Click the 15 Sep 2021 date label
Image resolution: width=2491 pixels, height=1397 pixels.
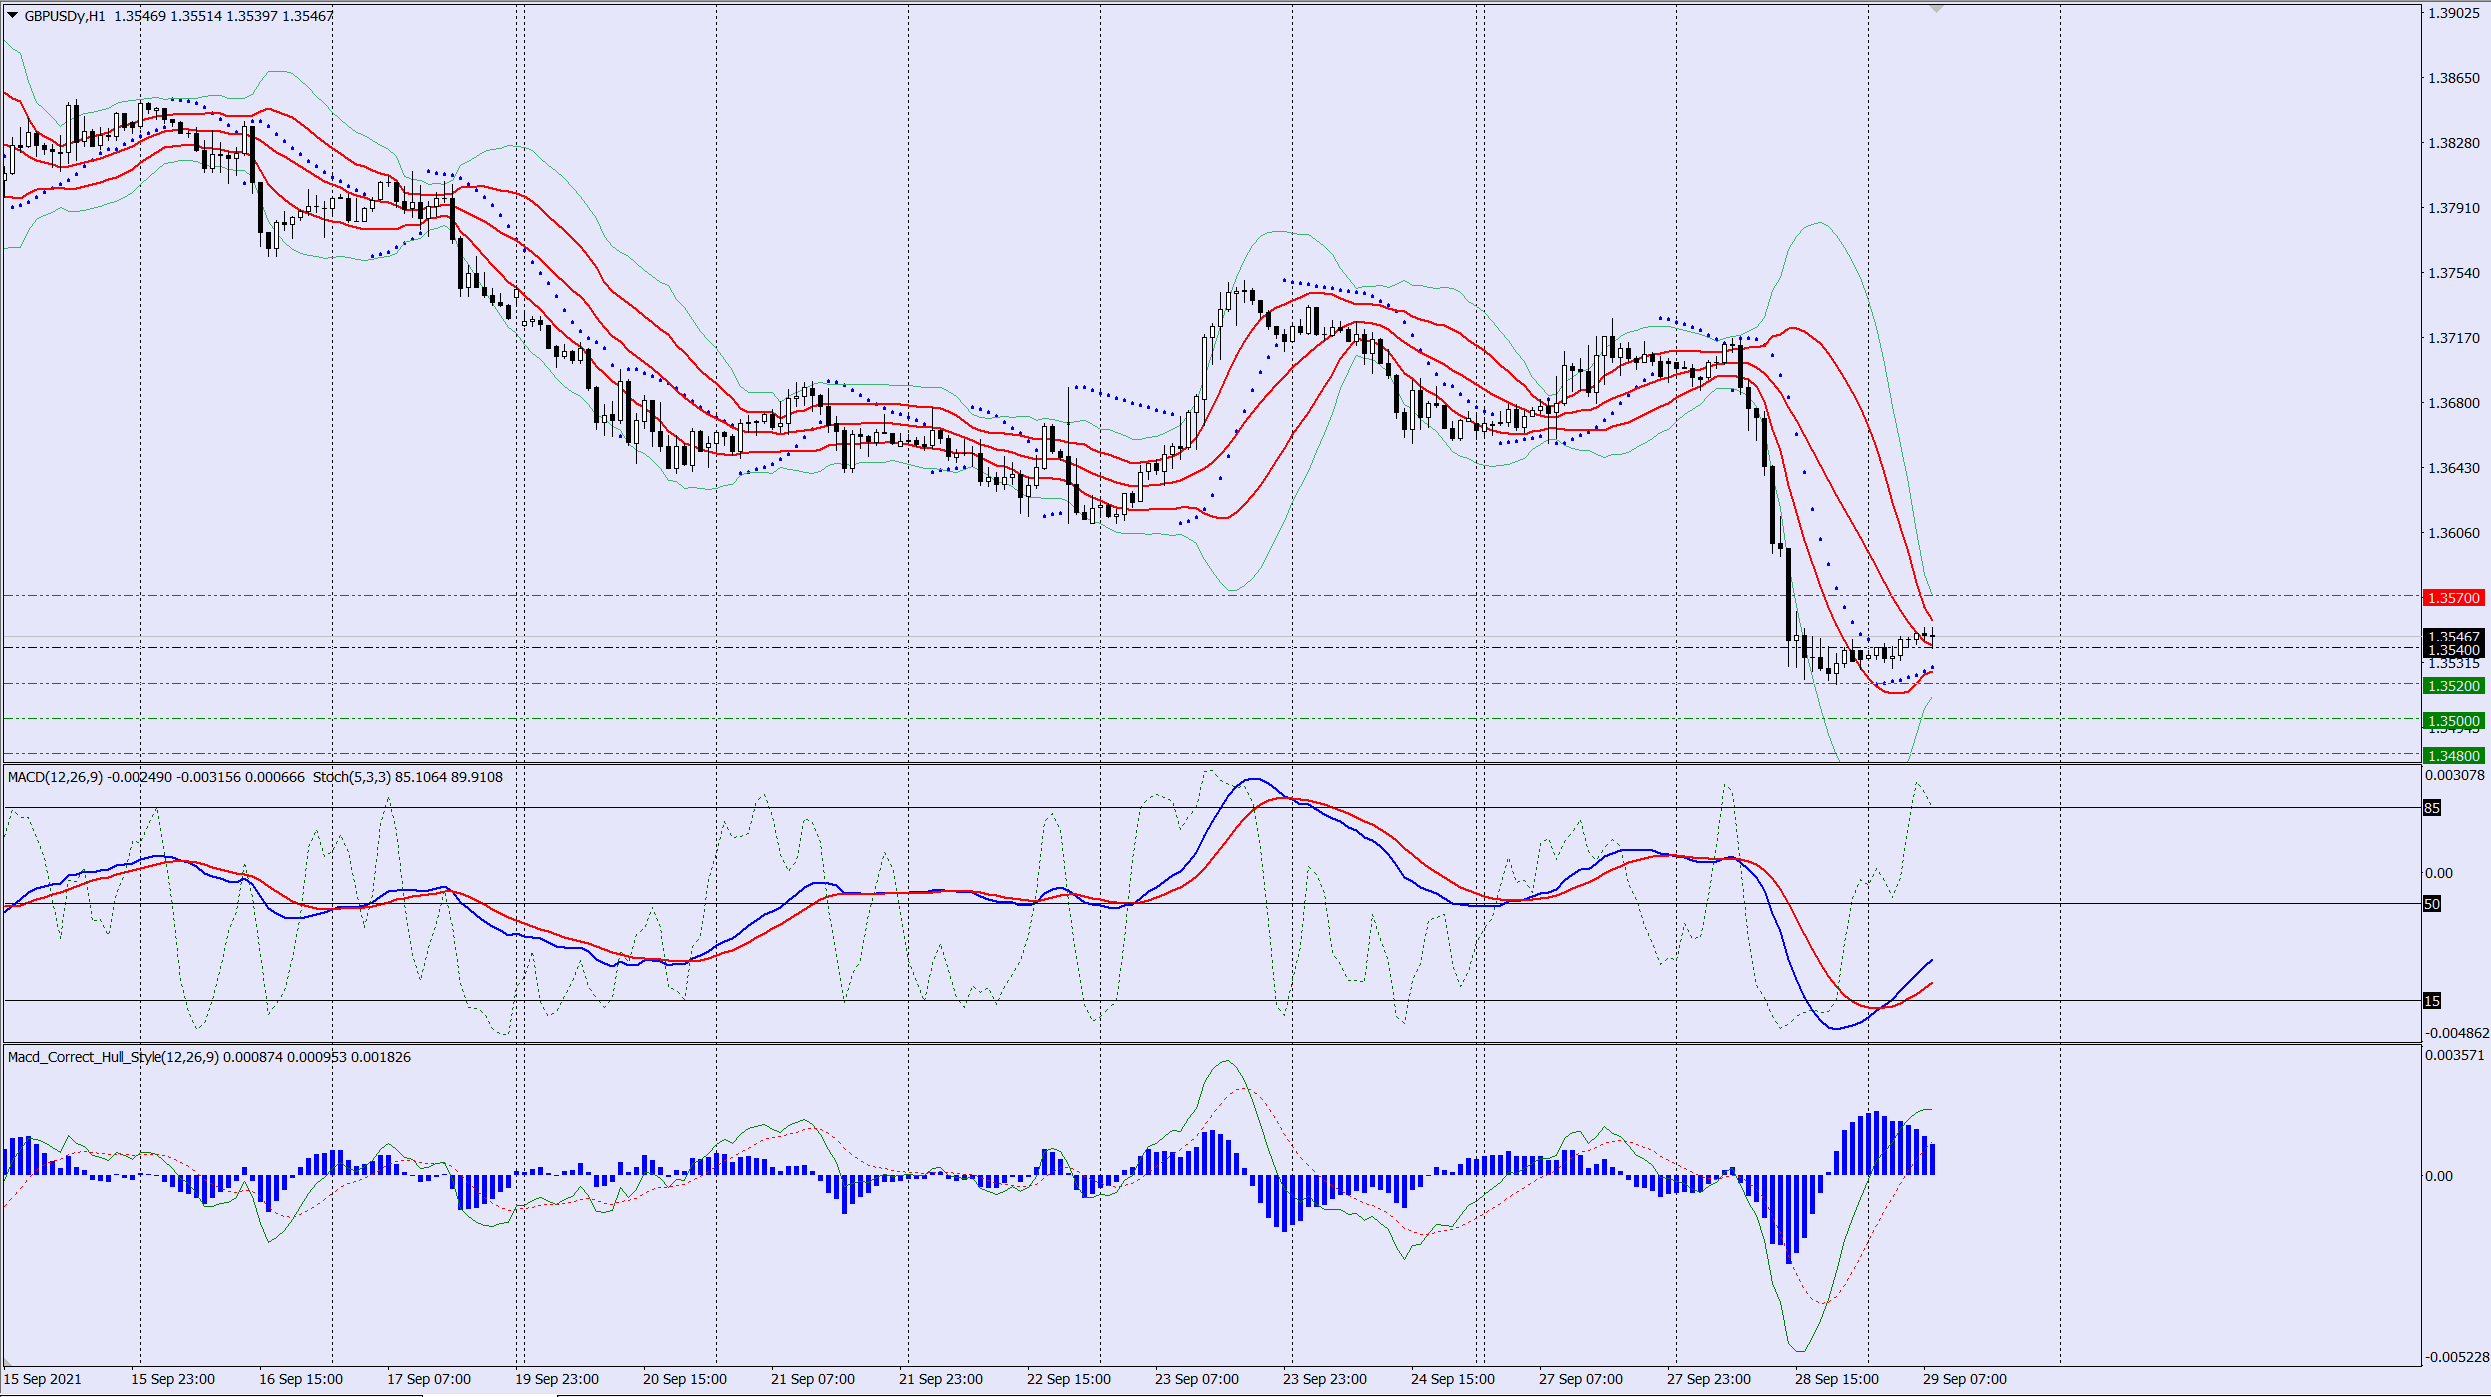click(x=43, y=1379)
